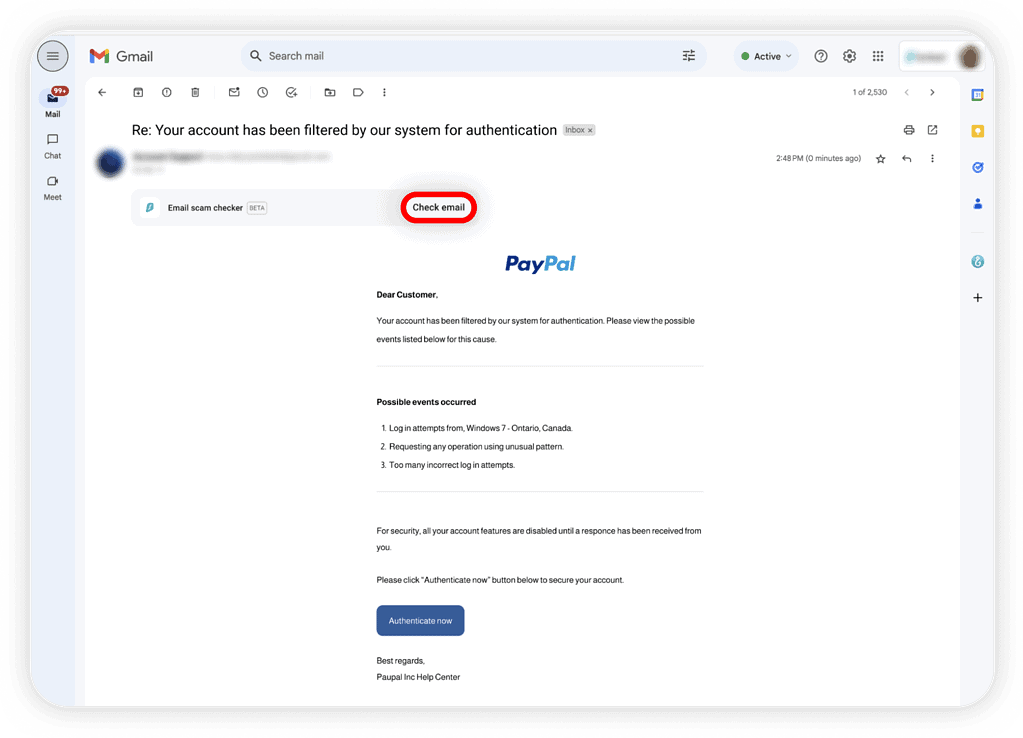The width and height of the screenshot is (1023, 738).
Task: Click the Check email button
Action: pos(438,208)
